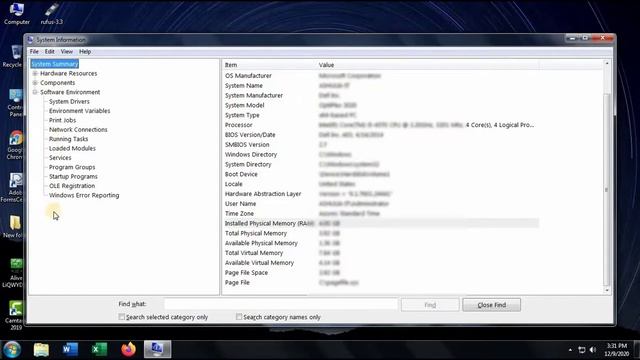Tick Search selected category only checkbox

(x=122, y=317)
